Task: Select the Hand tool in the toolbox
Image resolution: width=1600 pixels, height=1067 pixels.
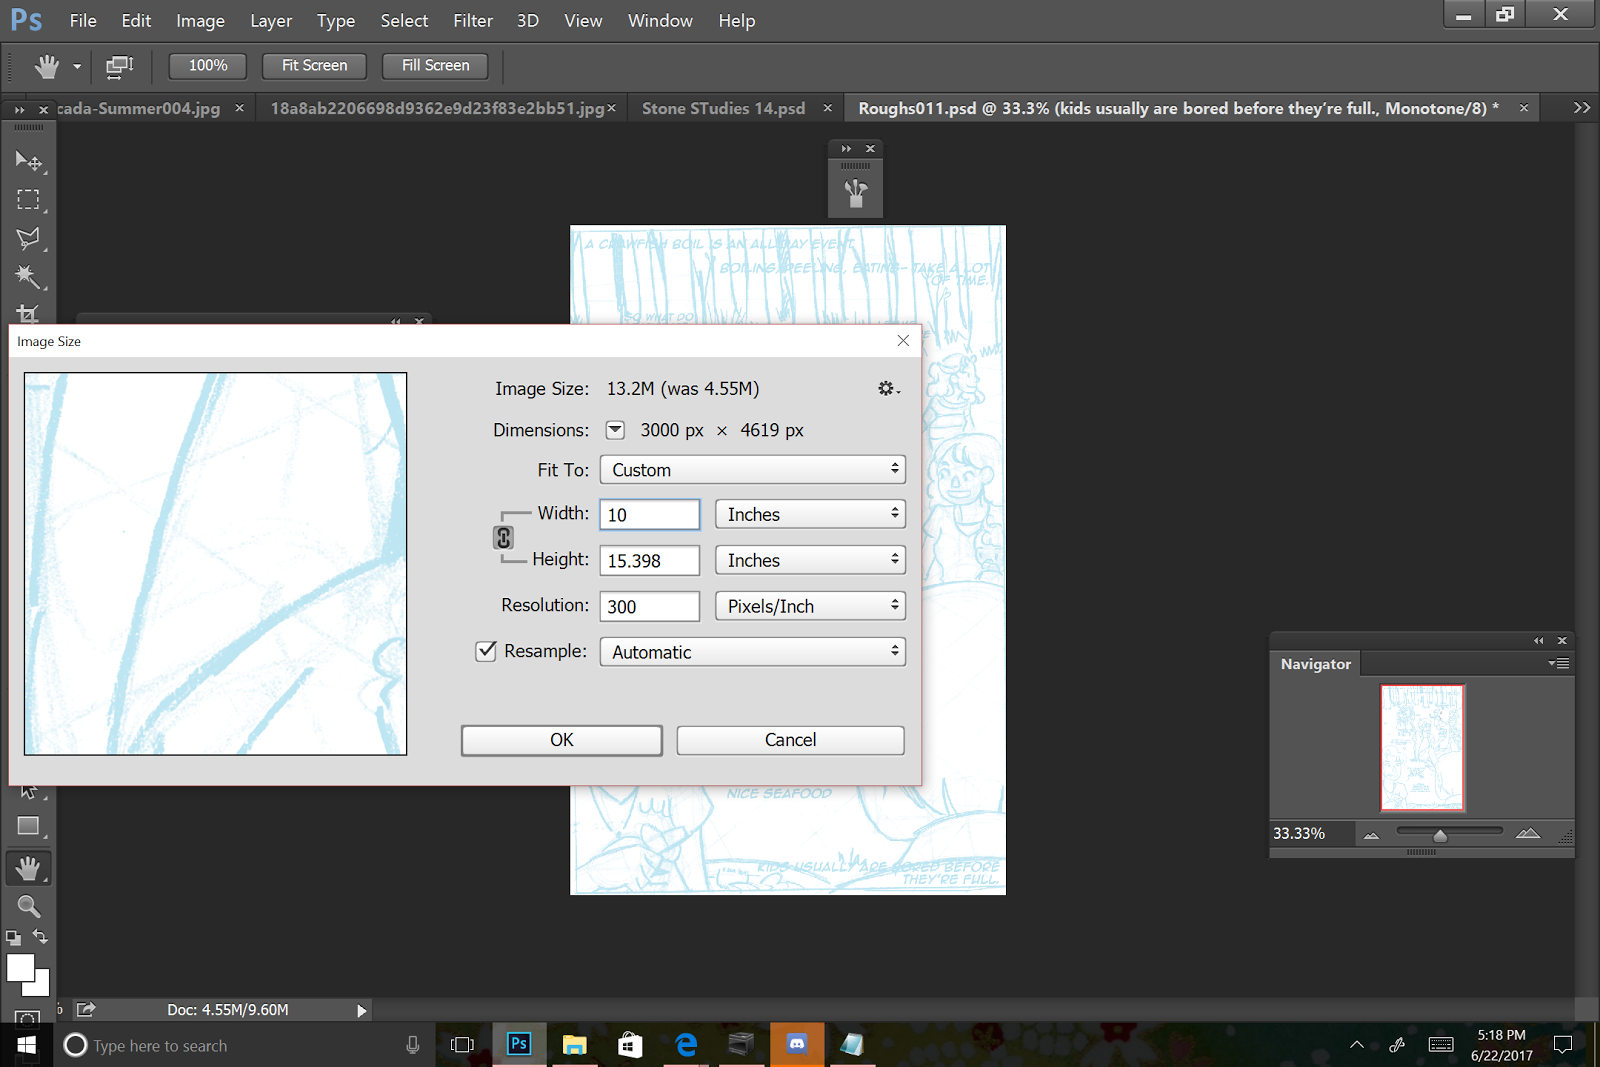Action: pyautogui.click(x=28, y=868)
